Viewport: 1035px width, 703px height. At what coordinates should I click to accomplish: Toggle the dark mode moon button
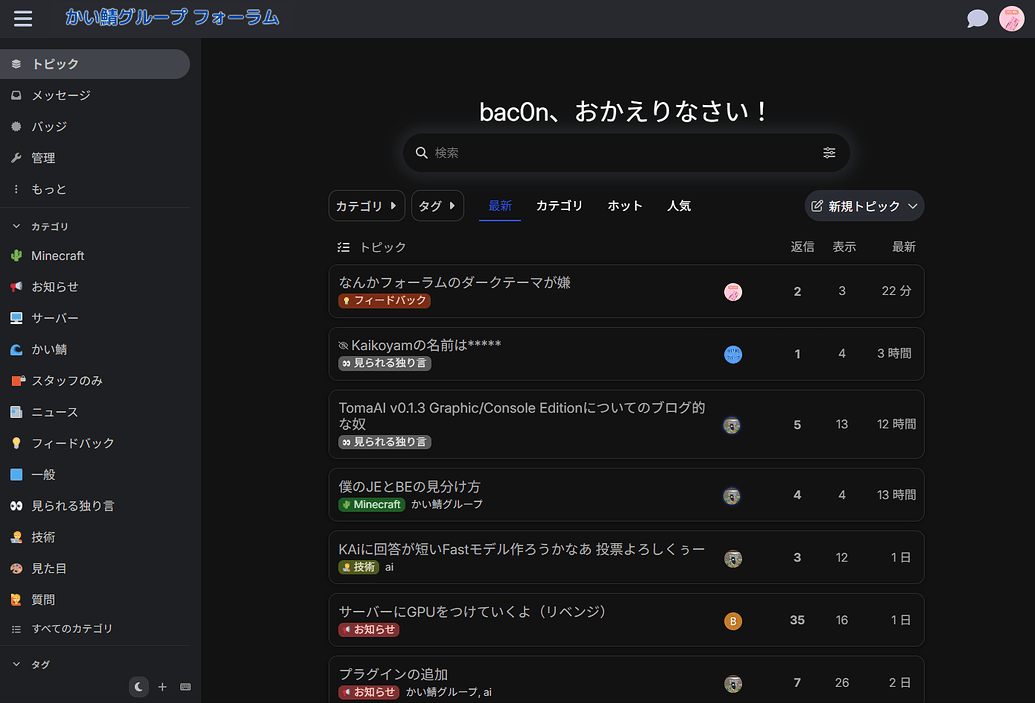[x=139, y=687]
